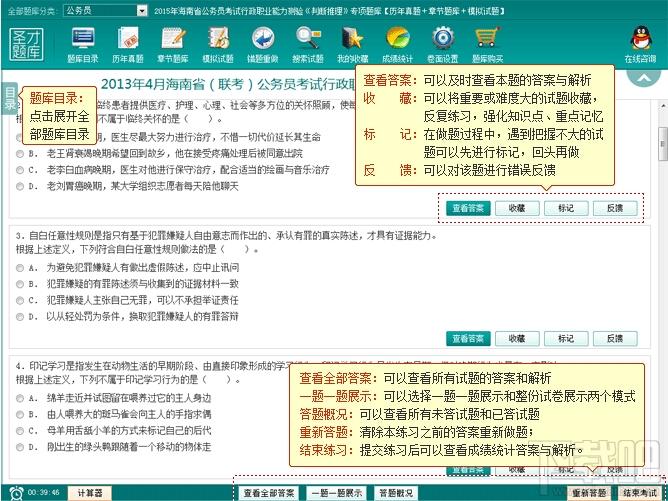
Task: Select option D 老刘胃癌晚期 answer
Action: 20,185
